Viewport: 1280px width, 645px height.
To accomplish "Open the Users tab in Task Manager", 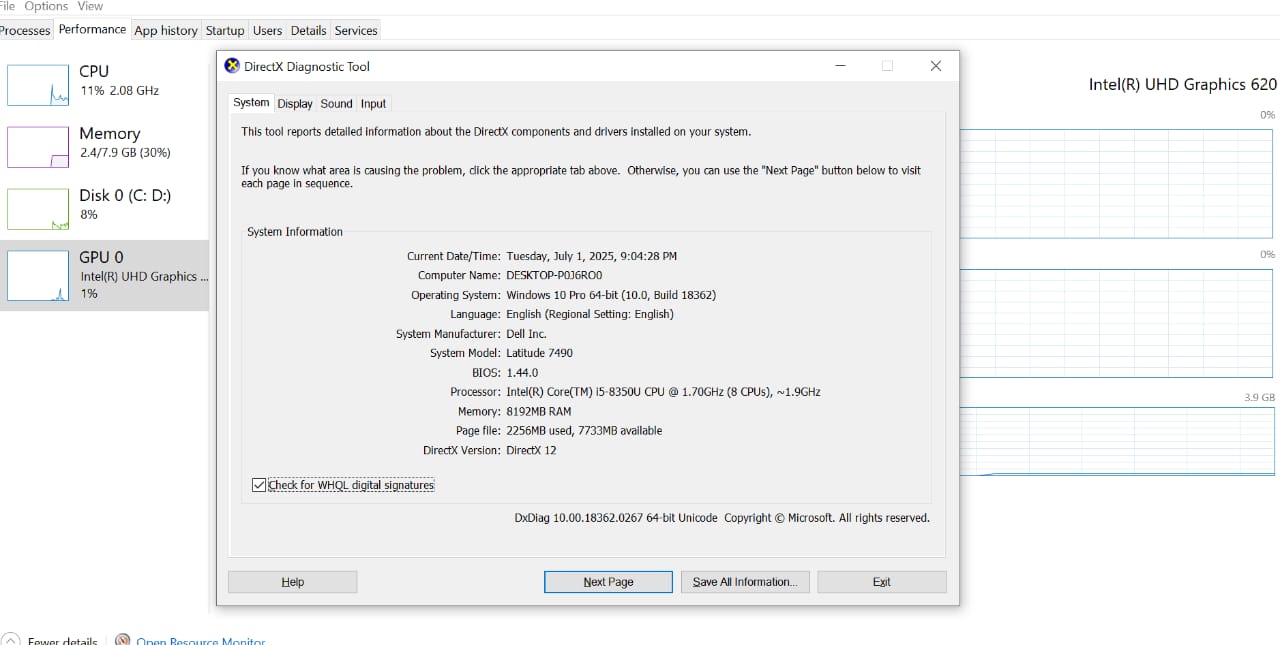I will 267,30.
